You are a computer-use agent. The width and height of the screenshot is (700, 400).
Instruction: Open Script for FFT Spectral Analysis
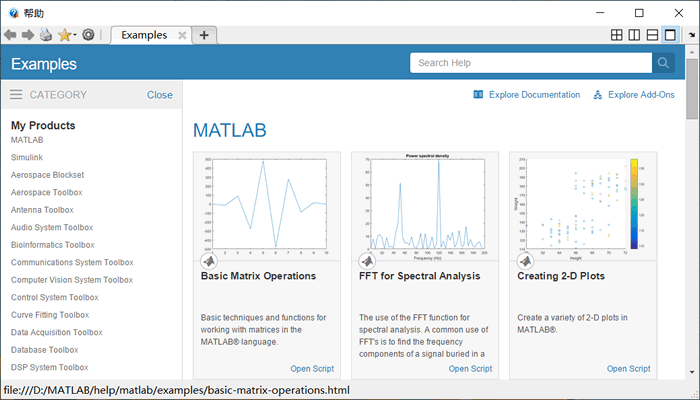(x=470, y=369)
